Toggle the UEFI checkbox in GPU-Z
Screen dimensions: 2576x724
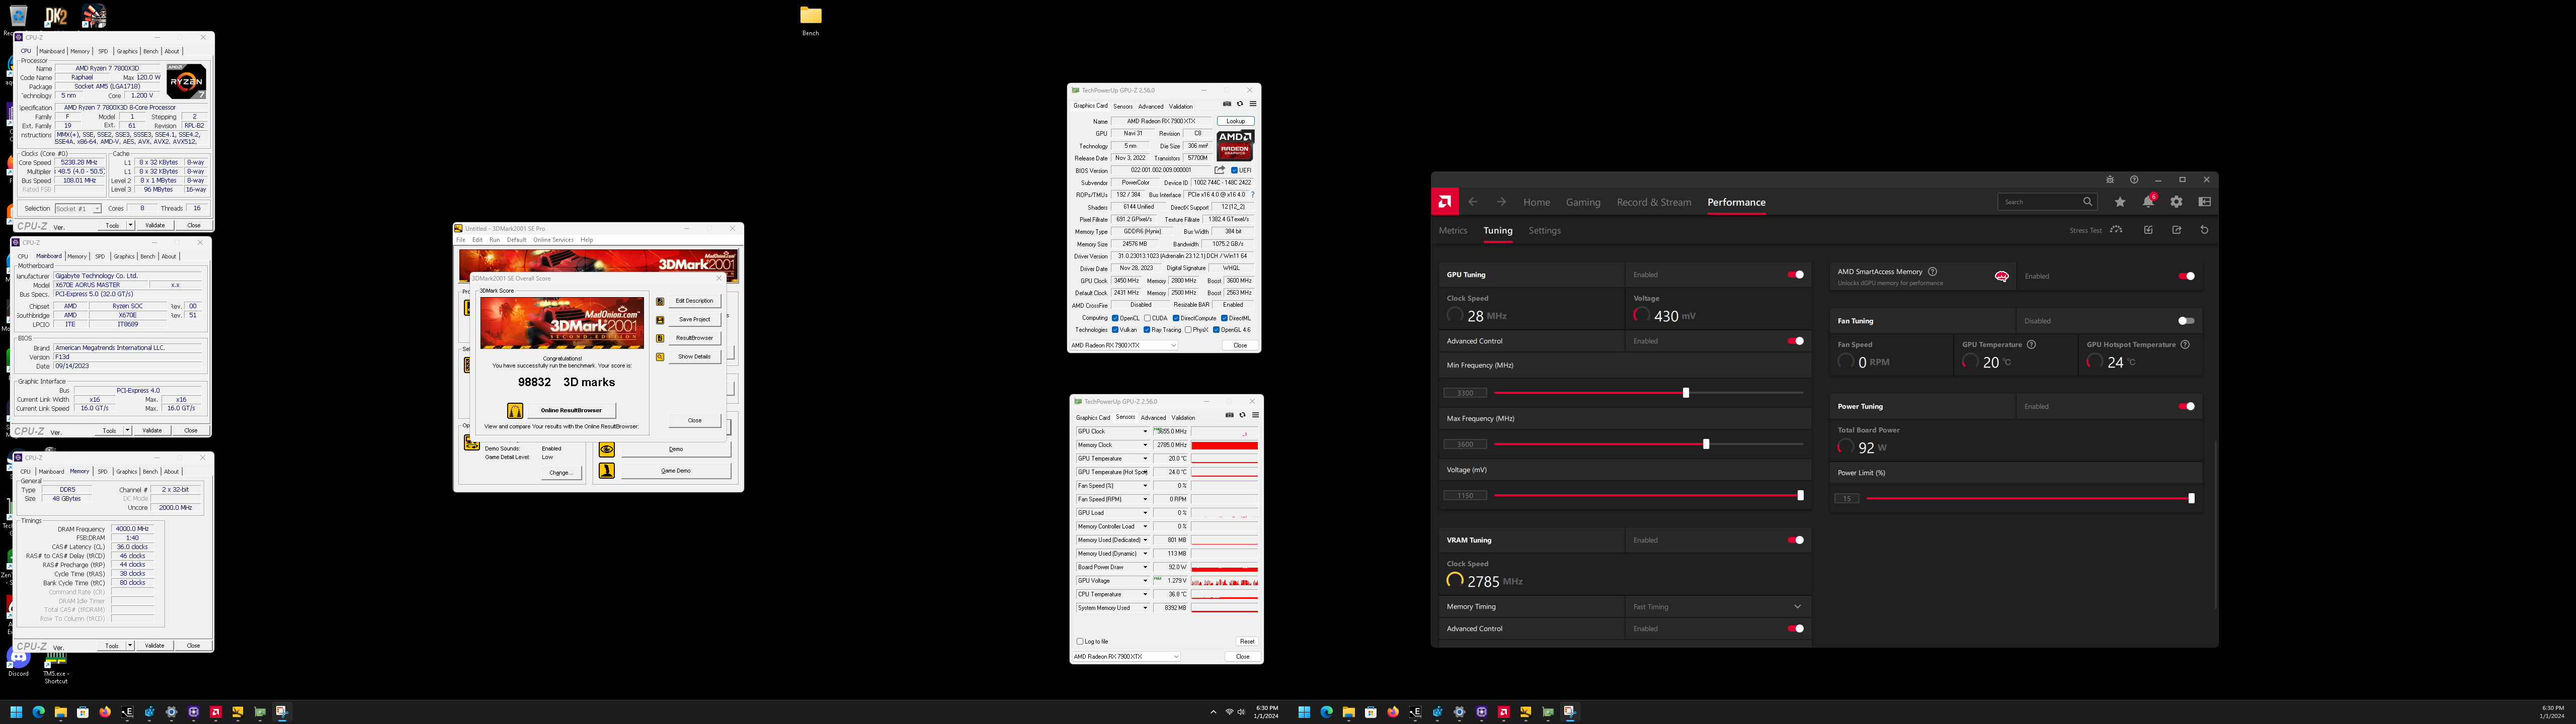[1234, 170]
